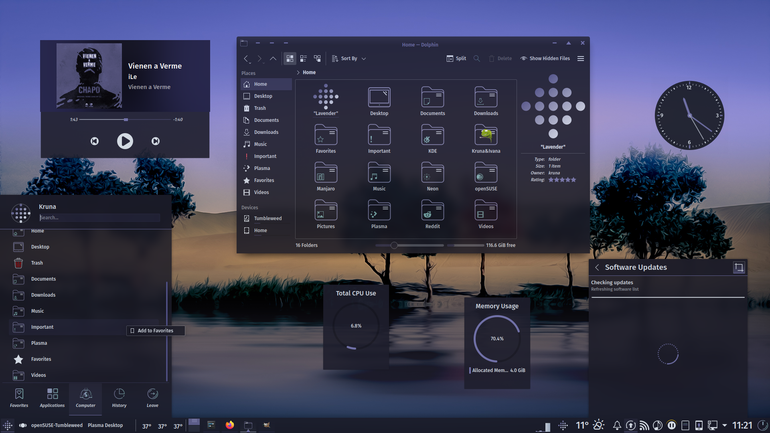Open Trash in launcher list

pos(87,263)
